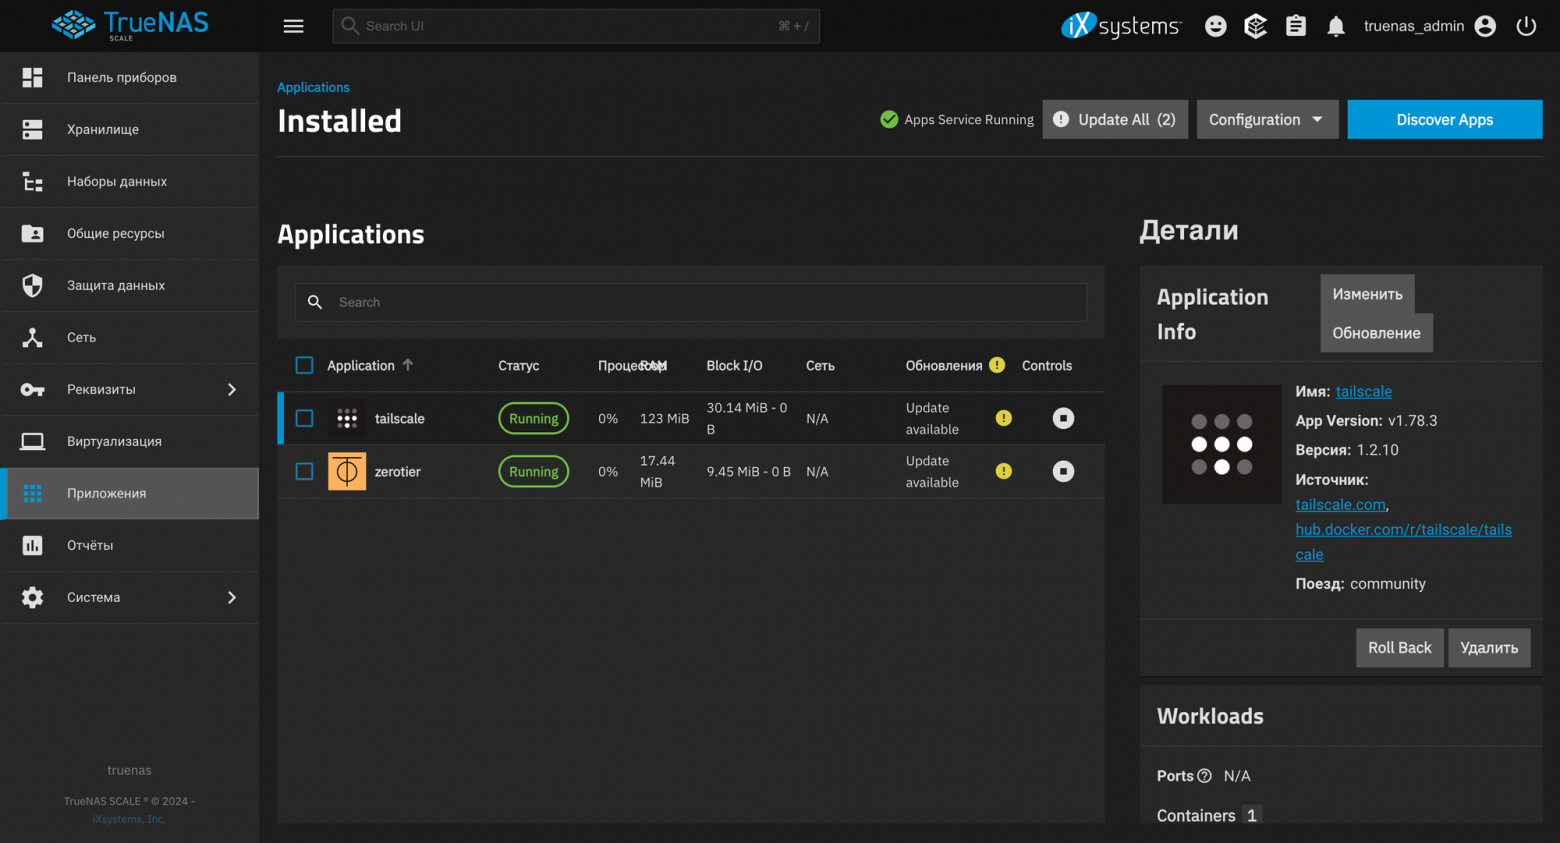Screen dimensions: 1560x843
Task: Click the Roll Back button
Action: point(1399,648)
